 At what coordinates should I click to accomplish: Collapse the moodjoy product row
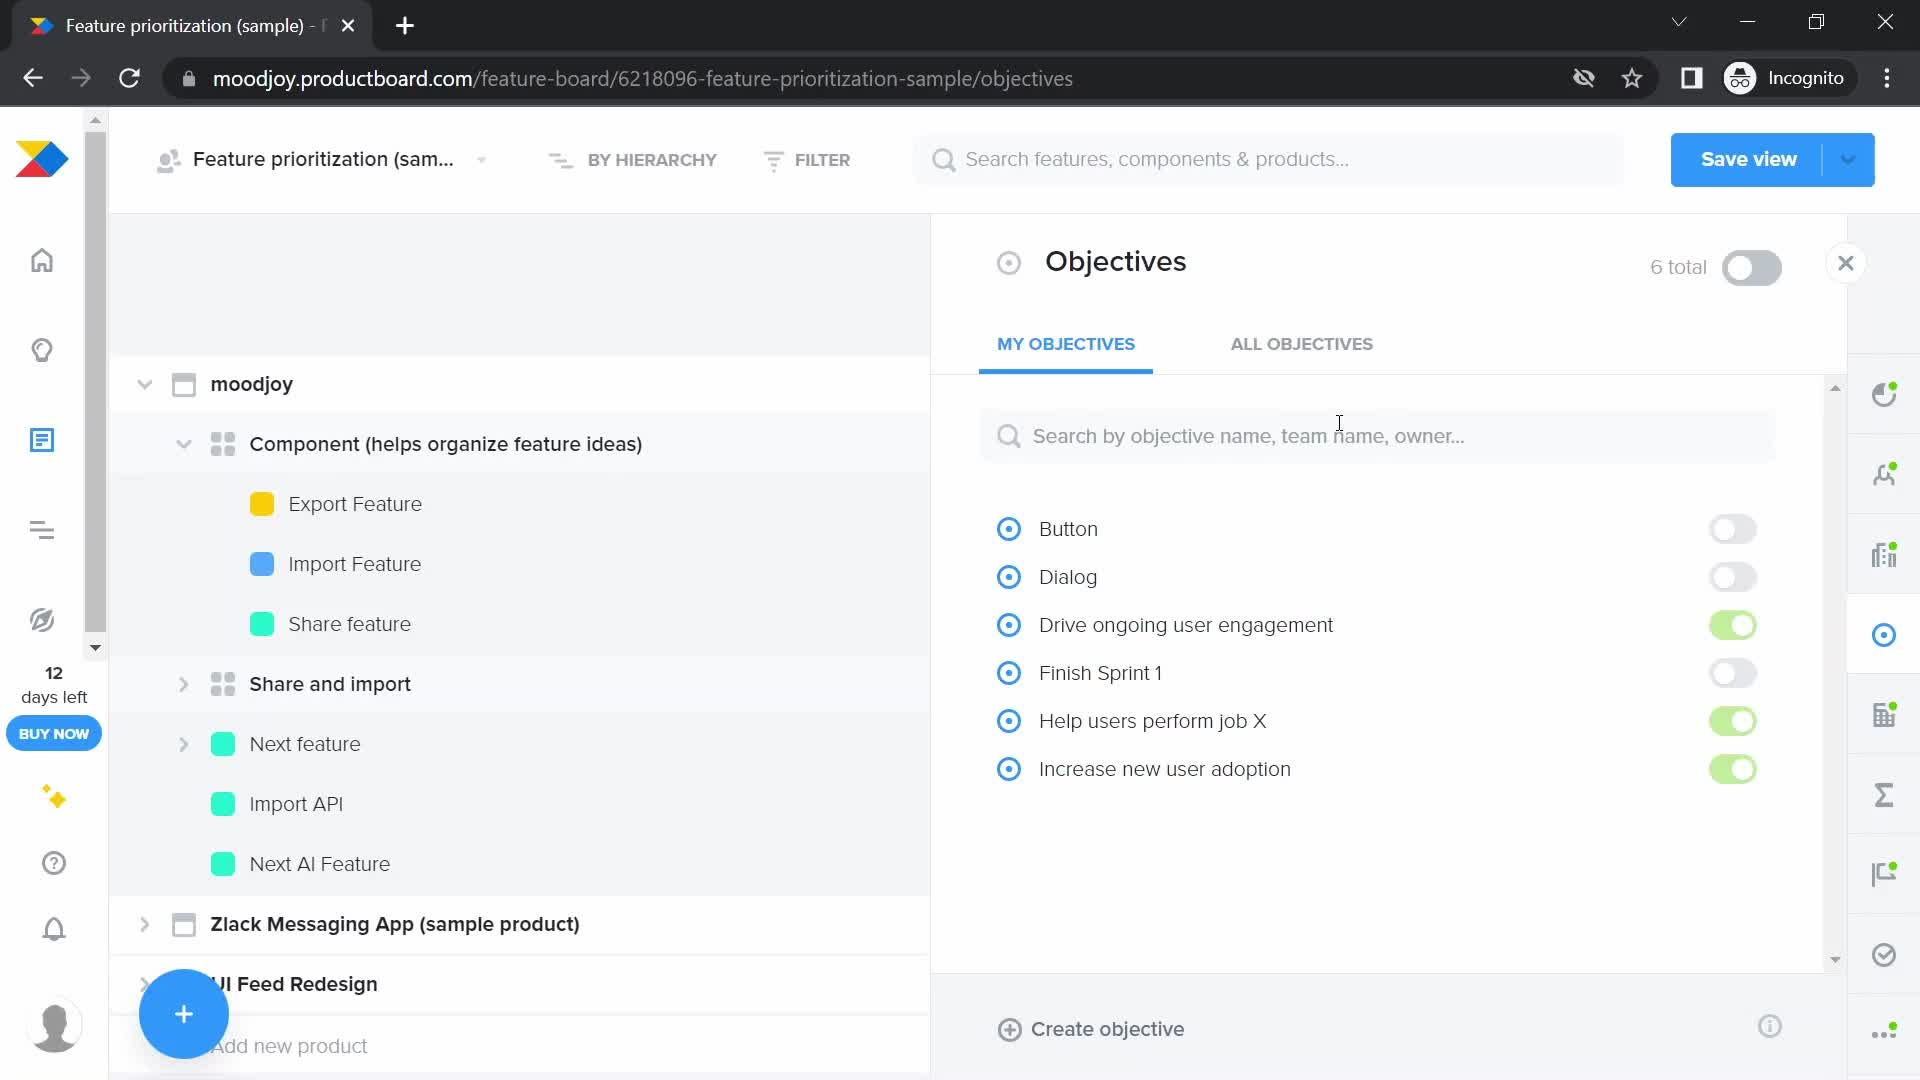145,384
